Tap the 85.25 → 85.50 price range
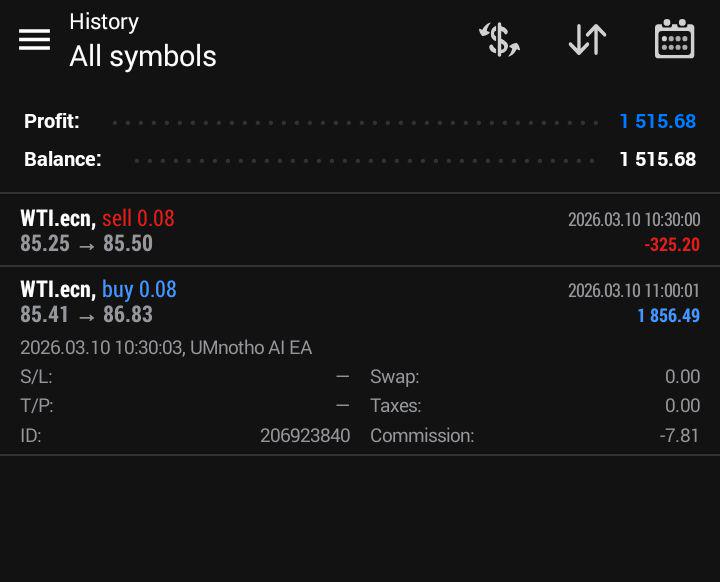This screenshot has height=582, width=720. click(86, 244)
